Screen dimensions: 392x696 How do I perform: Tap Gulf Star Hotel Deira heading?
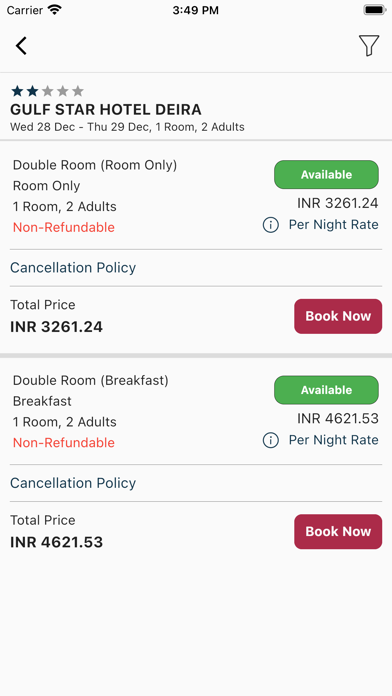(106, 109)
